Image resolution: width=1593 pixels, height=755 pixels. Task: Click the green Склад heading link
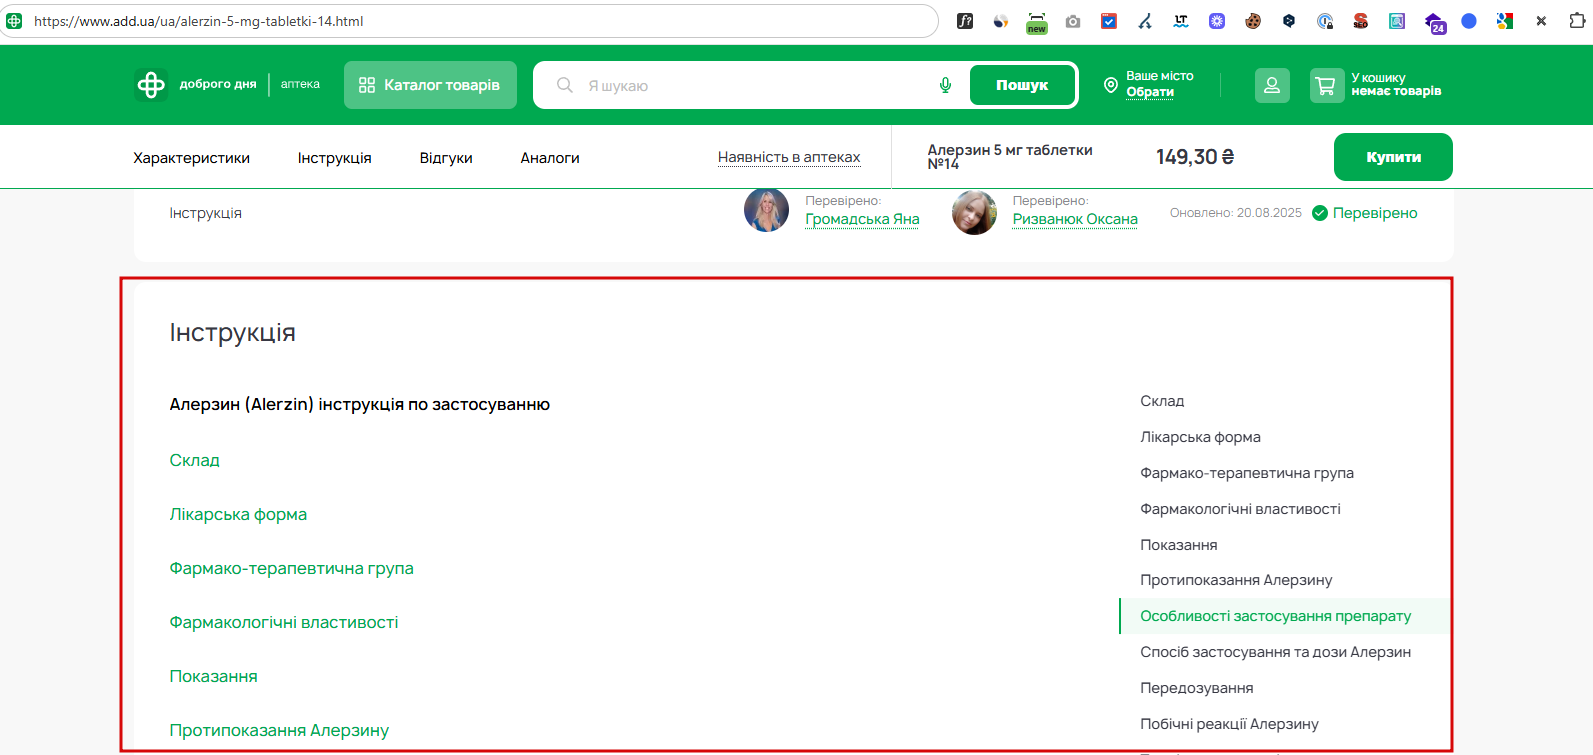coord(195,460)
